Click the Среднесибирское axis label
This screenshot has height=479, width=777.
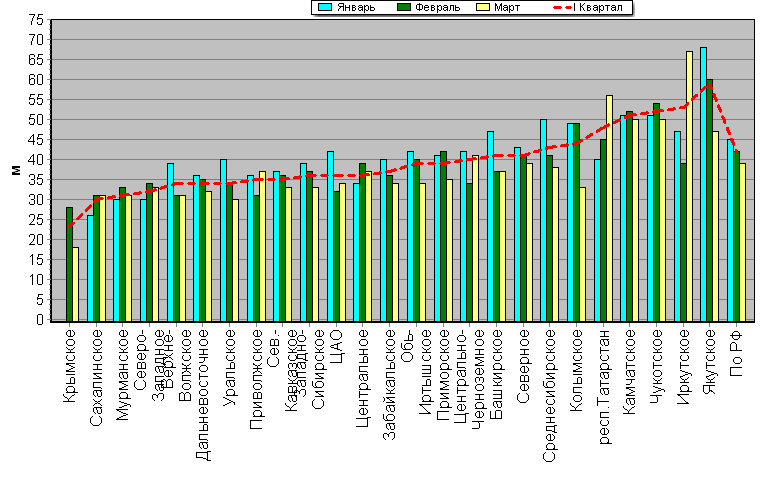coord(550,395)
